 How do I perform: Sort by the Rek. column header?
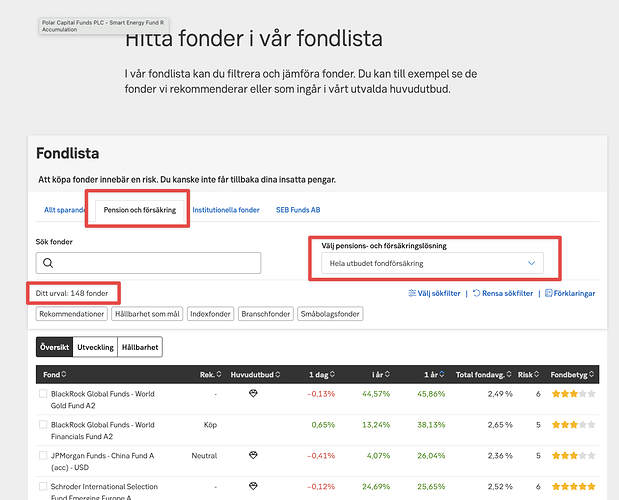click(x=205, y=375)
